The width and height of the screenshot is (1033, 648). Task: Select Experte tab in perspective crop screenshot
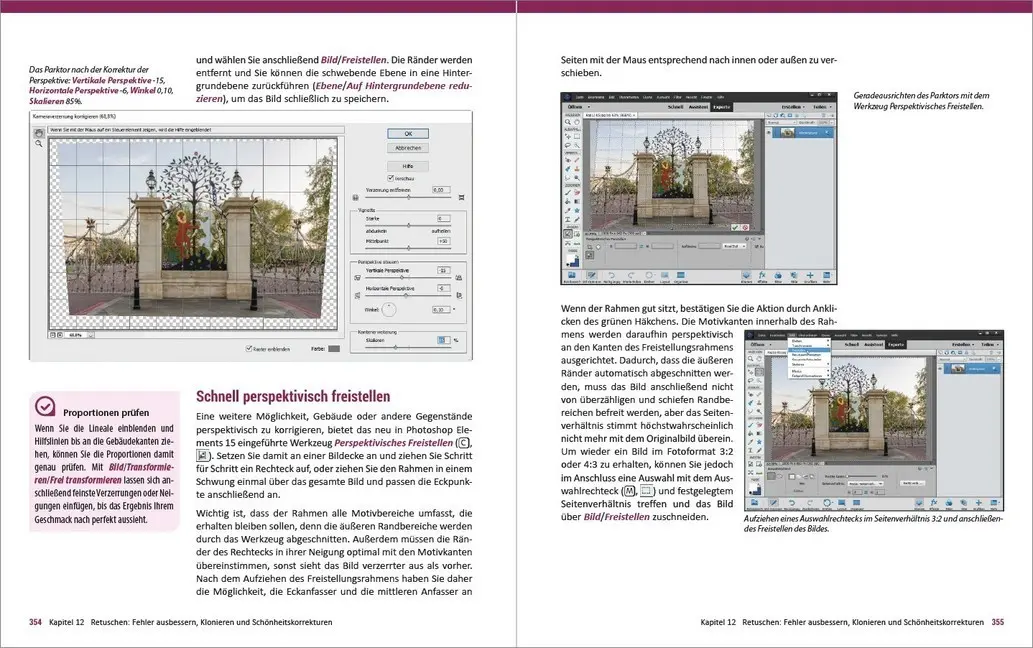coord(721,107)
